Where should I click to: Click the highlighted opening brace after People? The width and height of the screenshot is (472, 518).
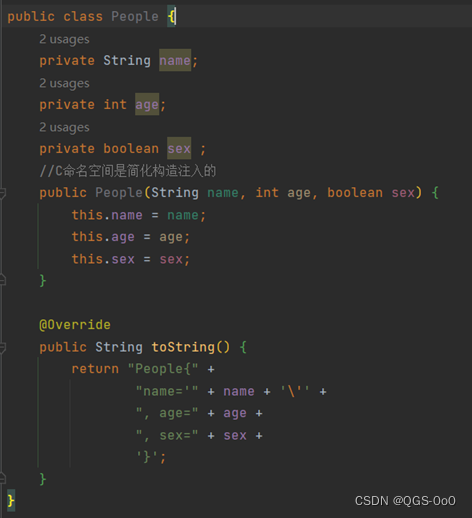[171, 16]
